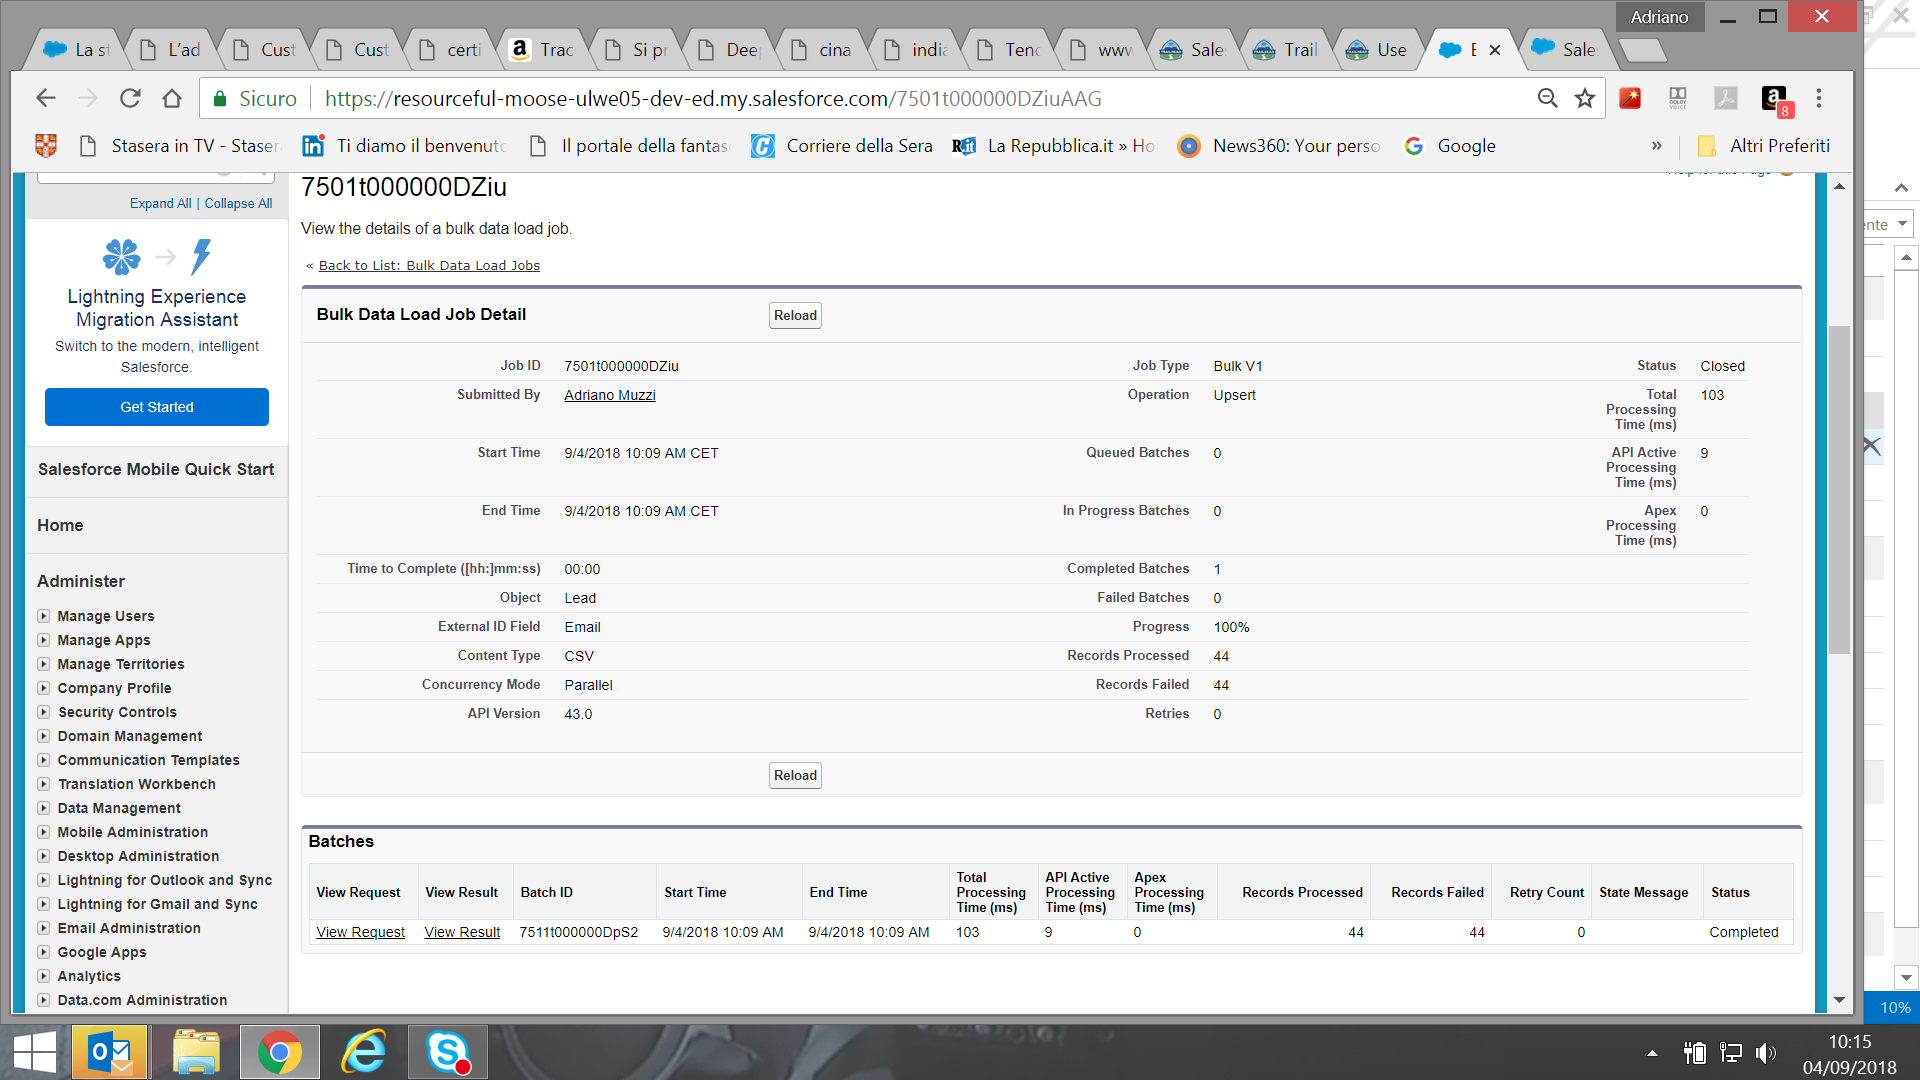Expand the Security Controls node
Image resolution: width=1920 pixels, height=1080 pixels.
point(43,712)
